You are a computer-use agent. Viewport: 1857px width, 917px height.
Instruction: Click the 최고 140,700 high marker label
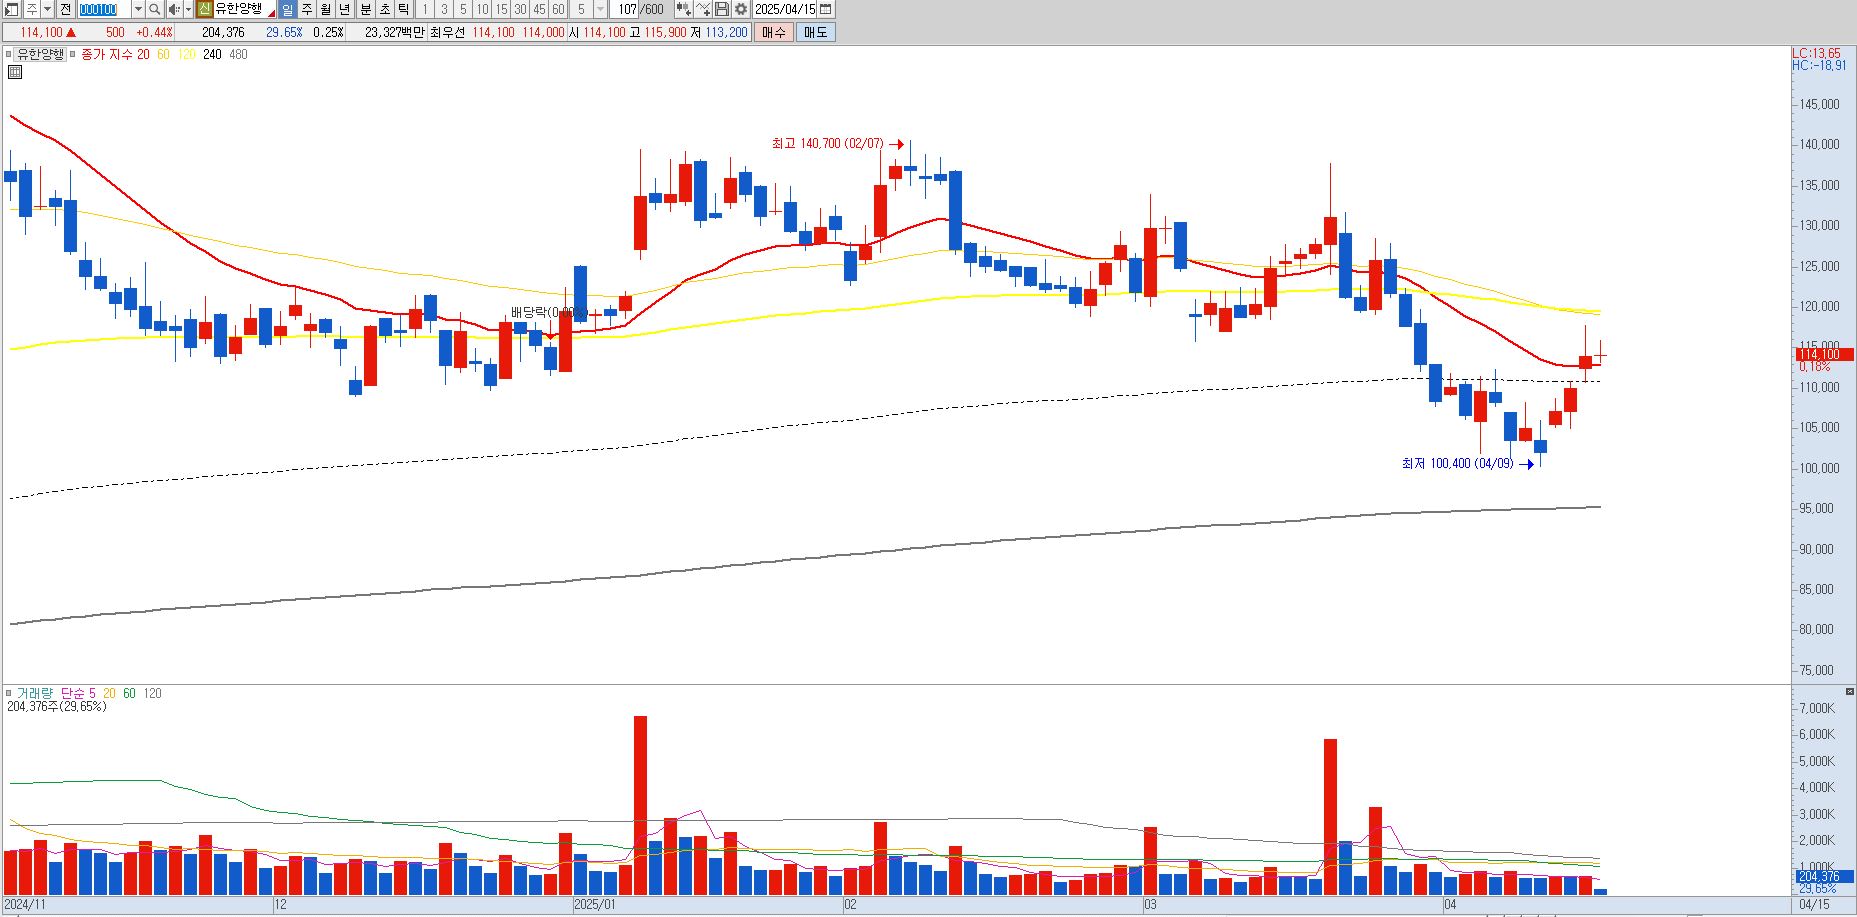tap(828, 144)
